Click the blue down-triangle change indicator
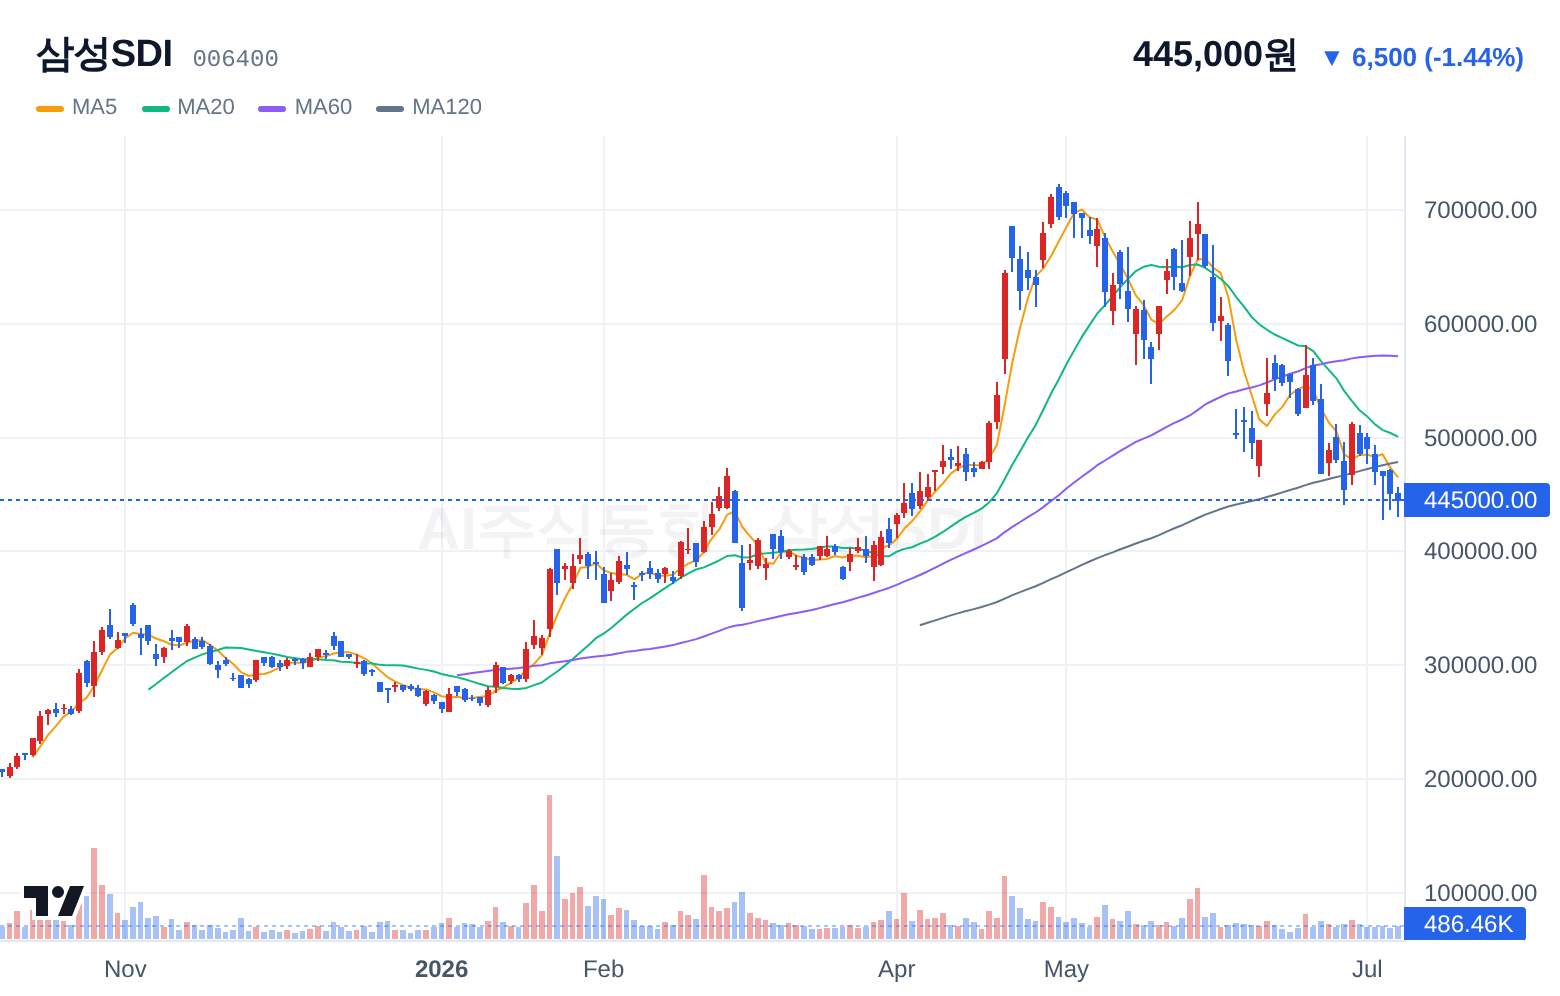Screen dimensions: 1560x996 coord(1331,58)
